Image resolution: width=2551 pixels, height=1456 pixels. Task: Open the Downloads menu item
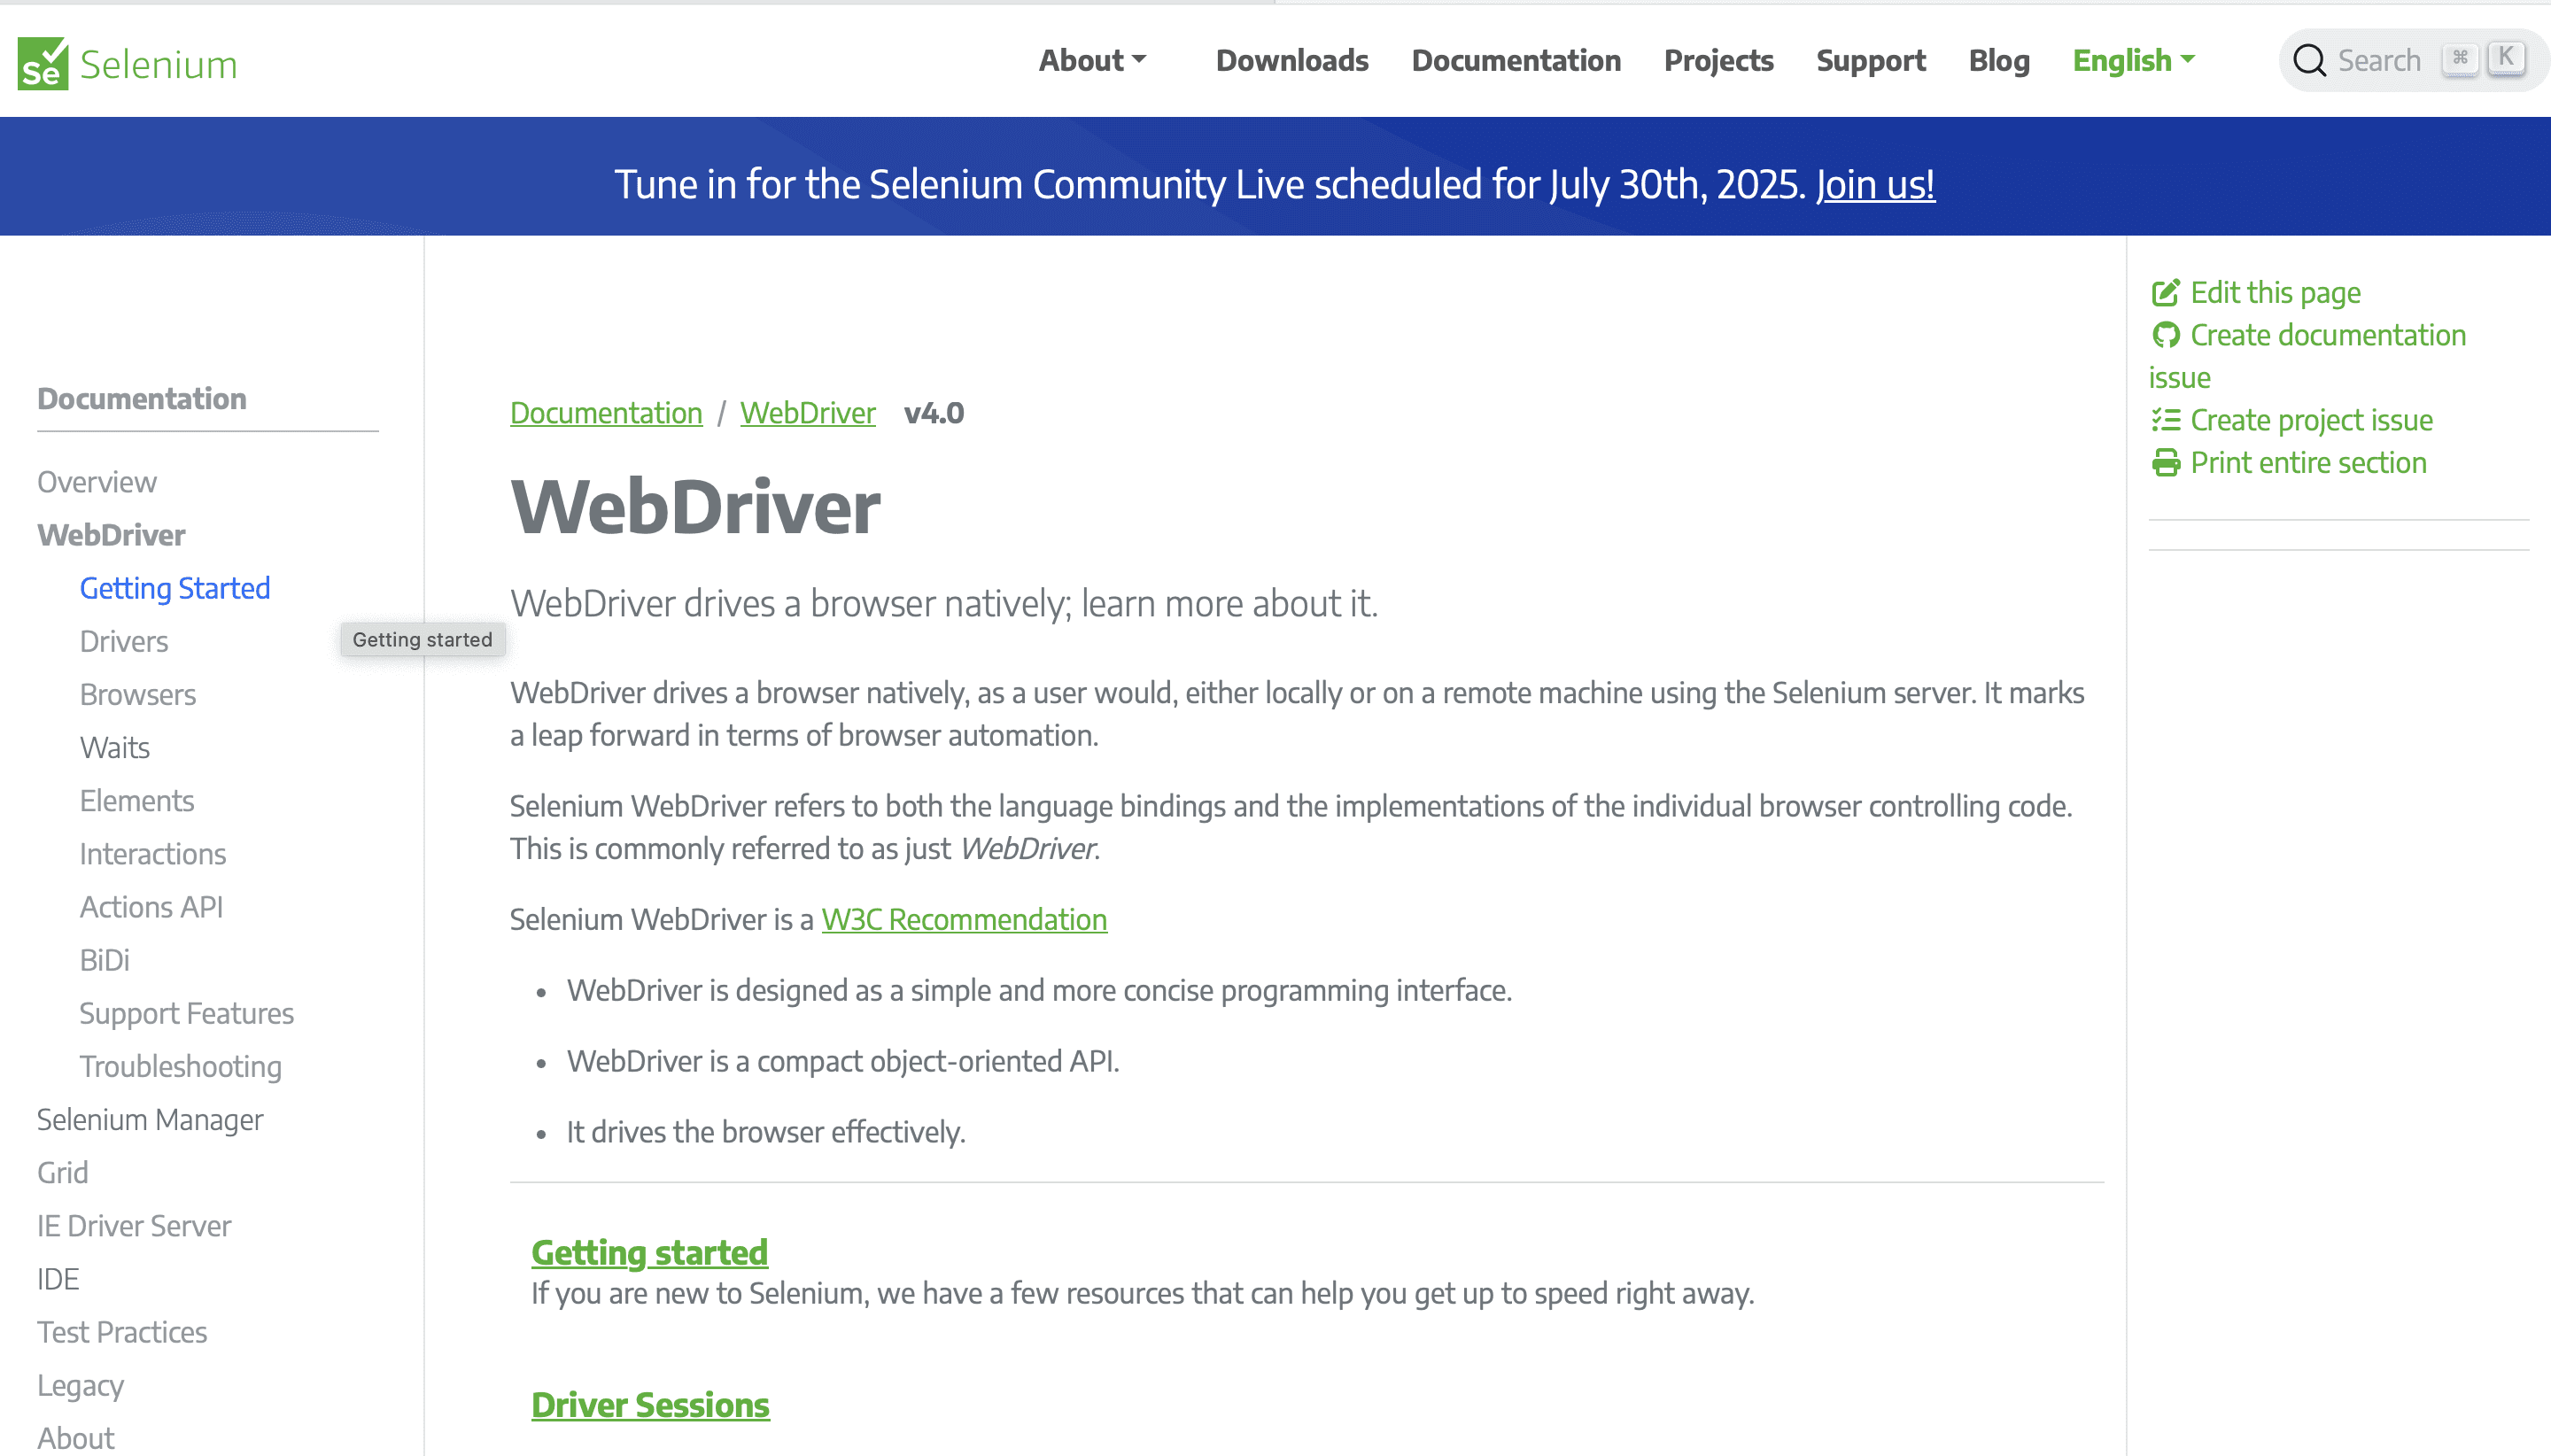(1291, 61)
